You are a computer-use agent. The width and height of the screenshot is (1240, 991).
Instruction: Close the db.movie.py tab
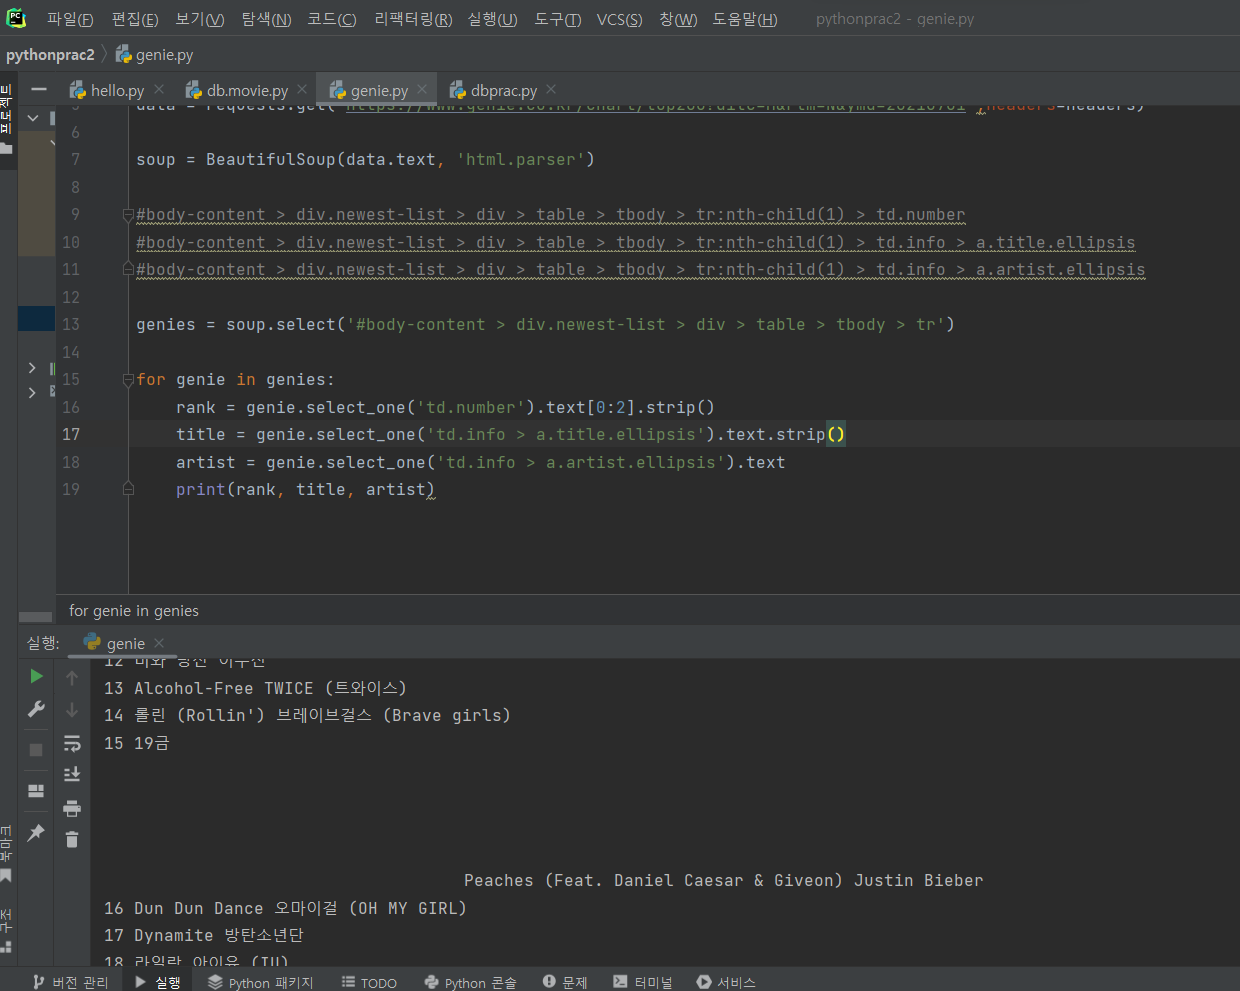click(302, 89)
